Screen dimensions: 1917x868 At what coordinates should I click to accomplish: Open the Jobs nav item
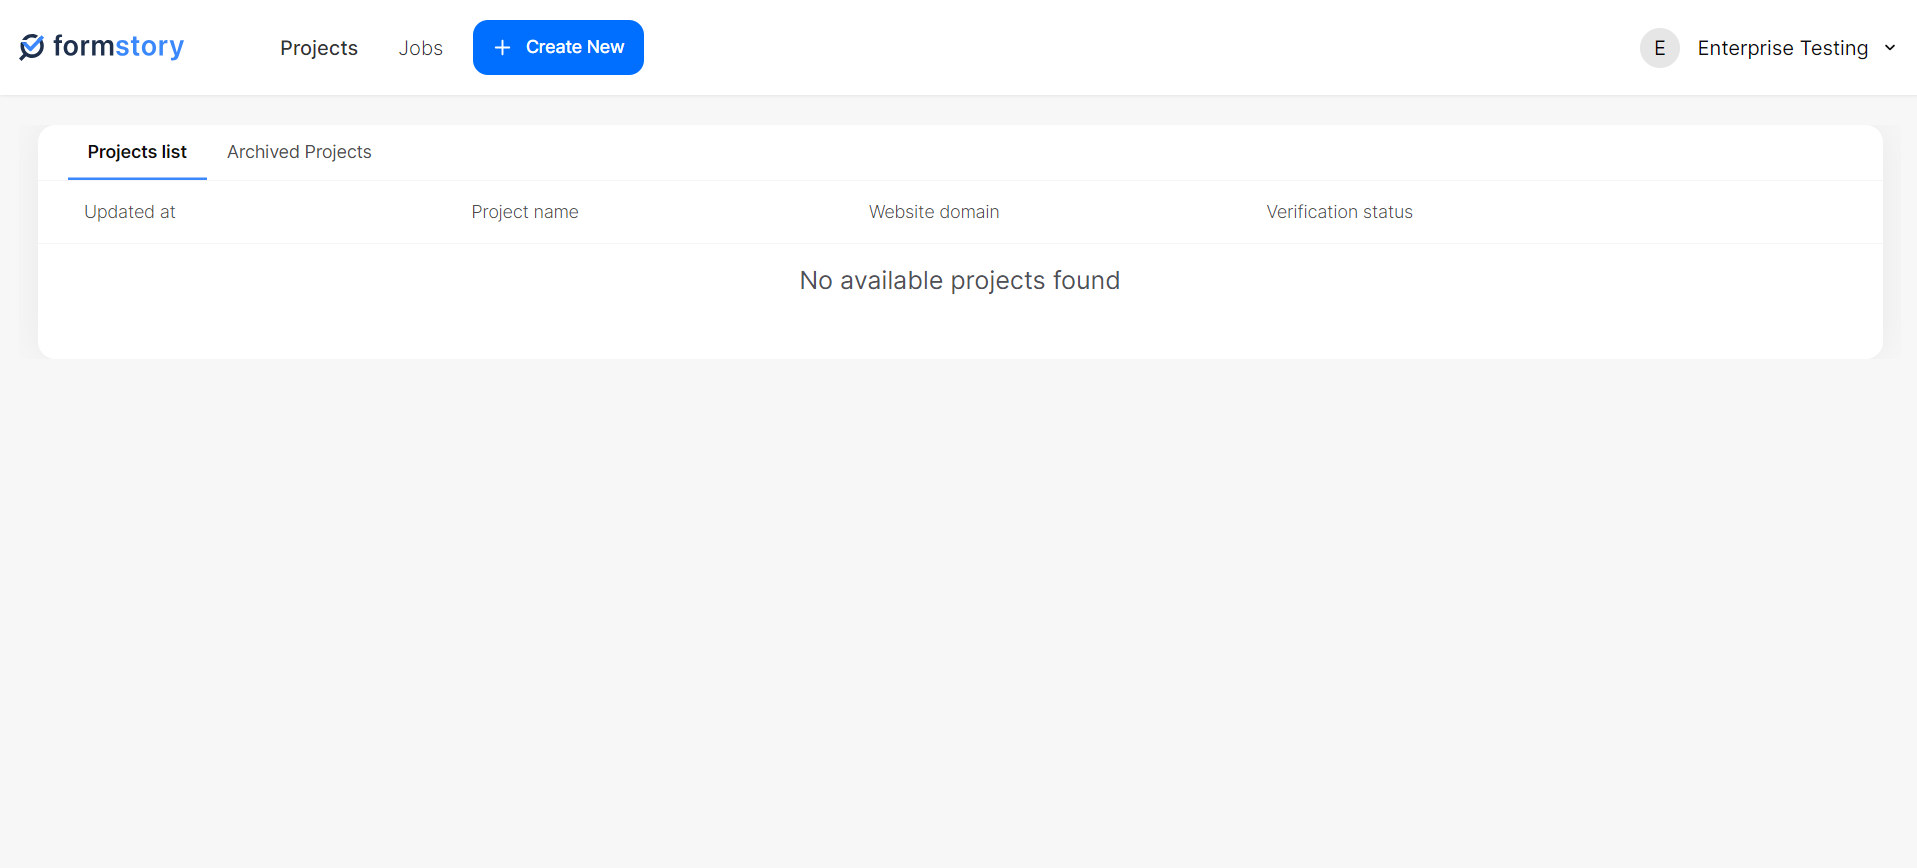[421, 48]
